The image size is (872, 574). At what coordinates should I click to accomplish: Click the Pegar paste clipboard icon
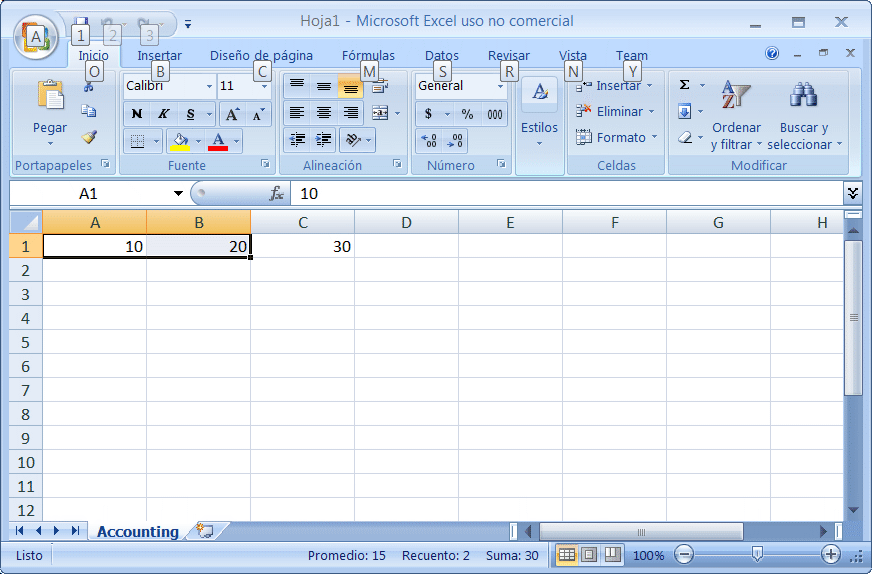pyautogui.click(x=50, y=95)
